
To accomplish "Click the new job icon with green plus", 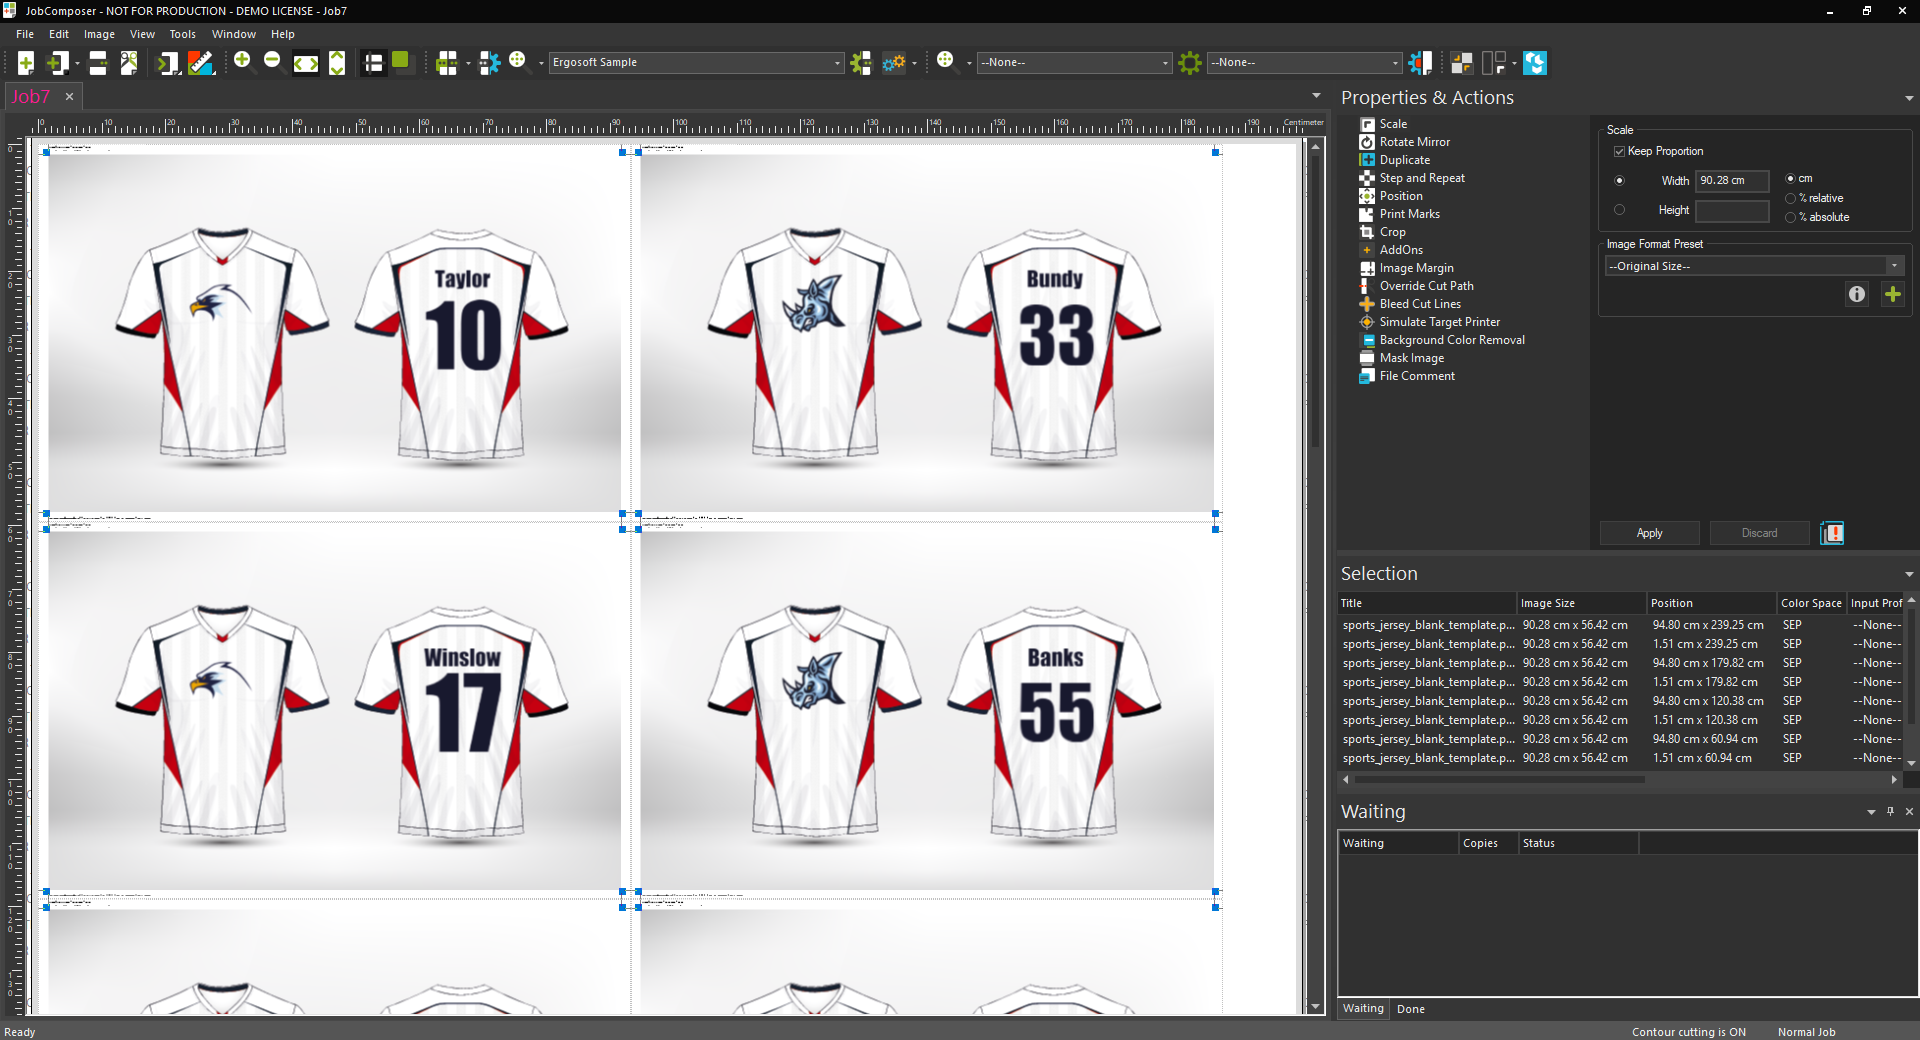I will [26, 63].
